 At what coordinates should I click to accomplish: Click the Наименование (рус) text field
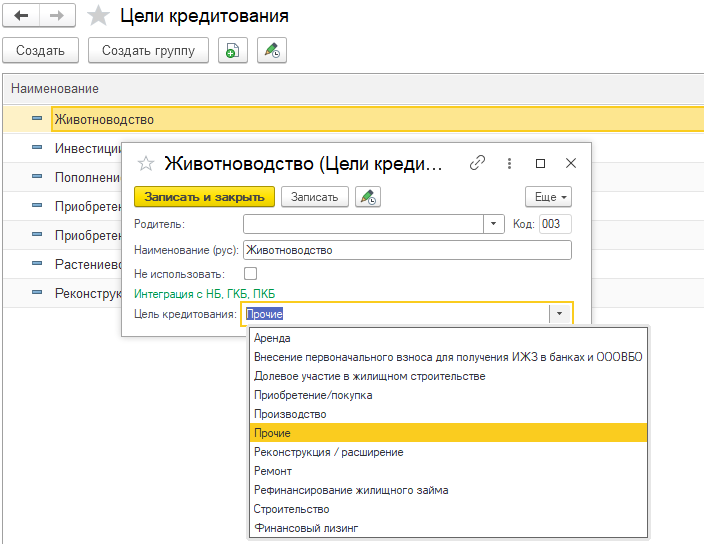pos(407,250)
